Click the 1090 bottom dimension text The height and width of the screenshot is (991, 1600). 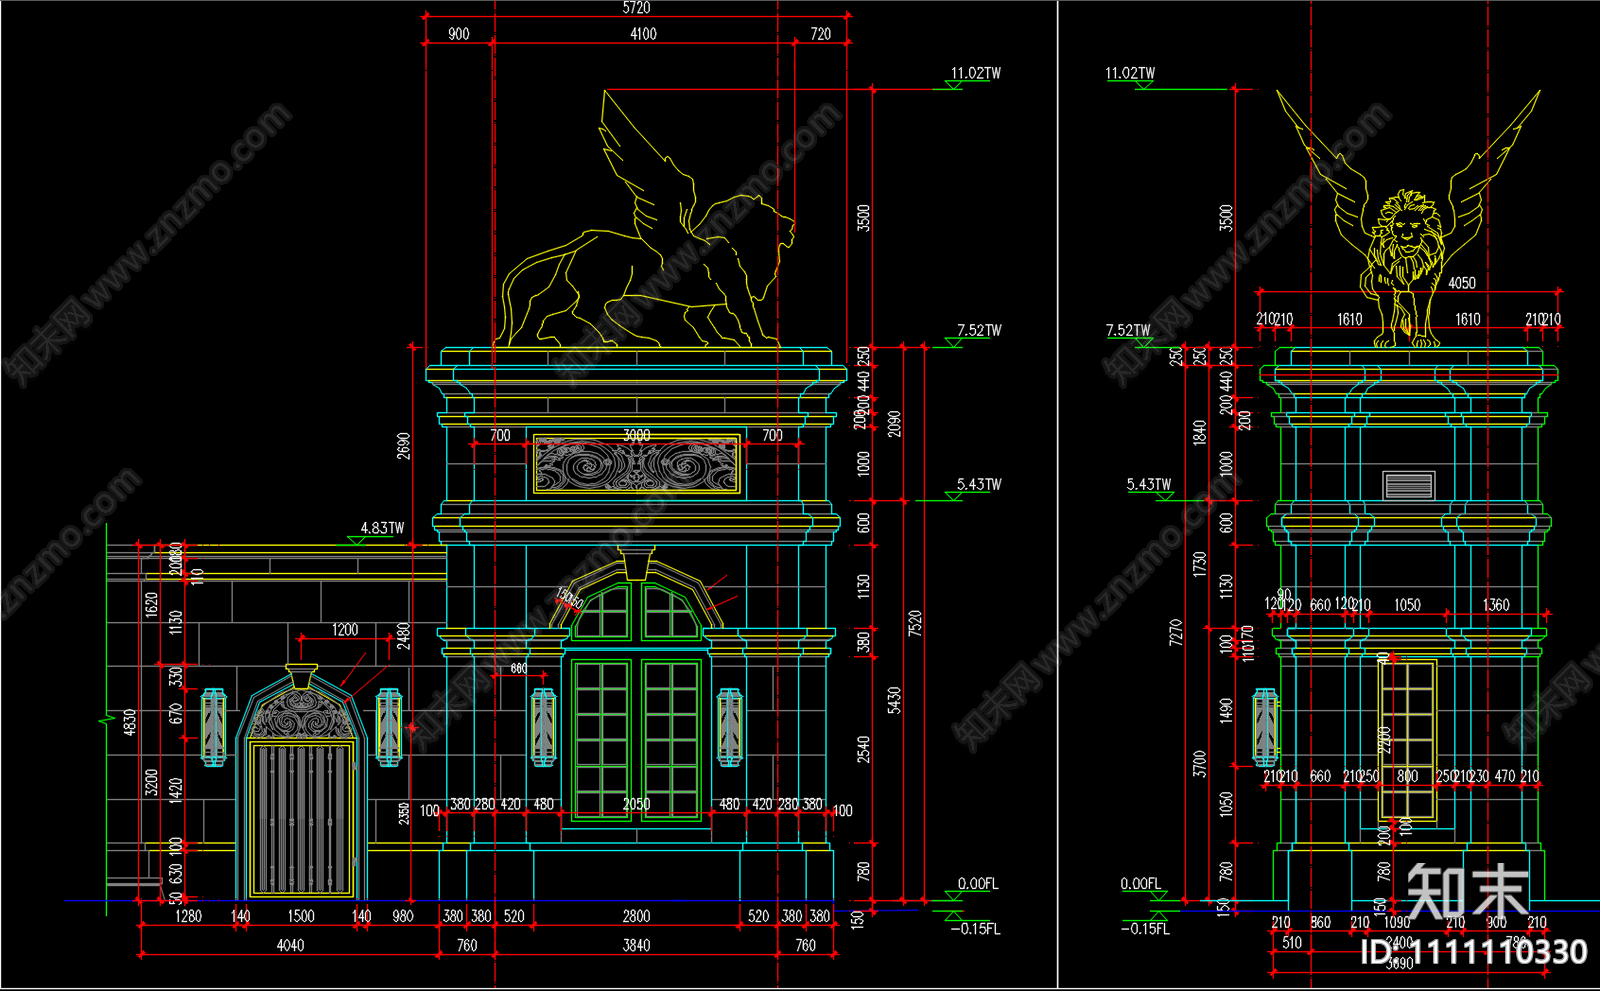[x=1396, y=922]
